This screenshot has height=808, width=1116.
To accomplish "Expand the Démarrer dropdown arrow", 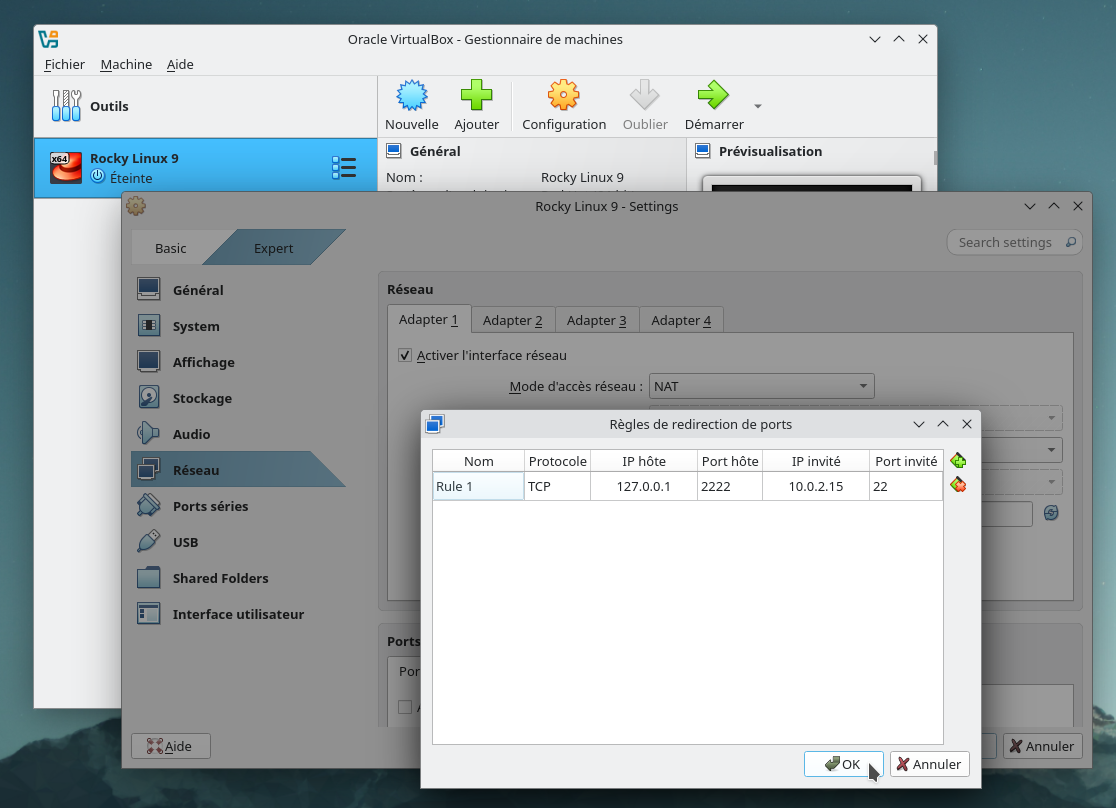I will click(757, 107).
